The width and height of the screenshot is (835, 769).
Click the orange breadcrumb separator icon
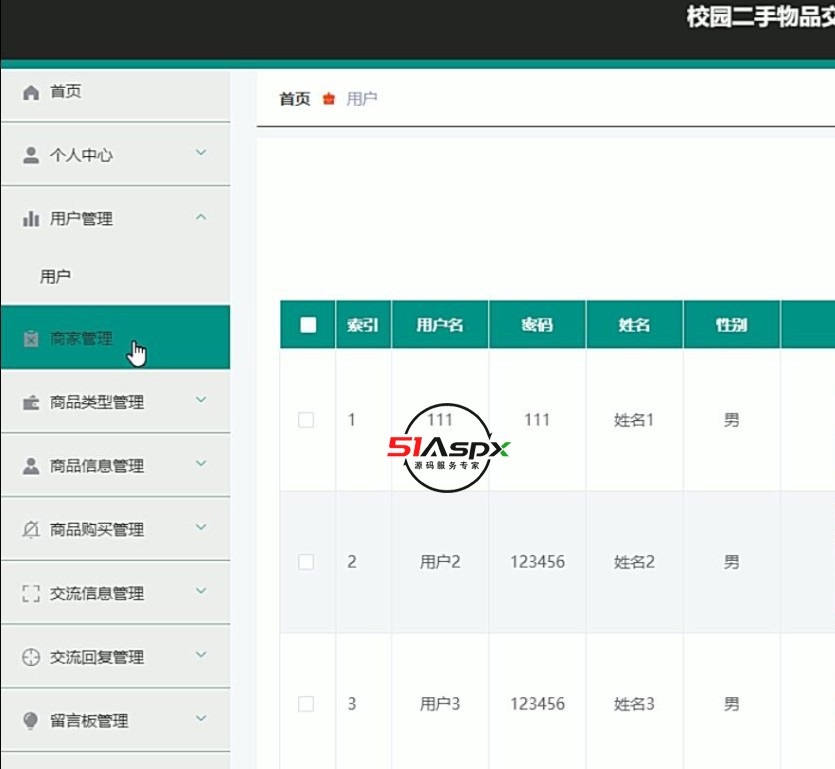329,99
